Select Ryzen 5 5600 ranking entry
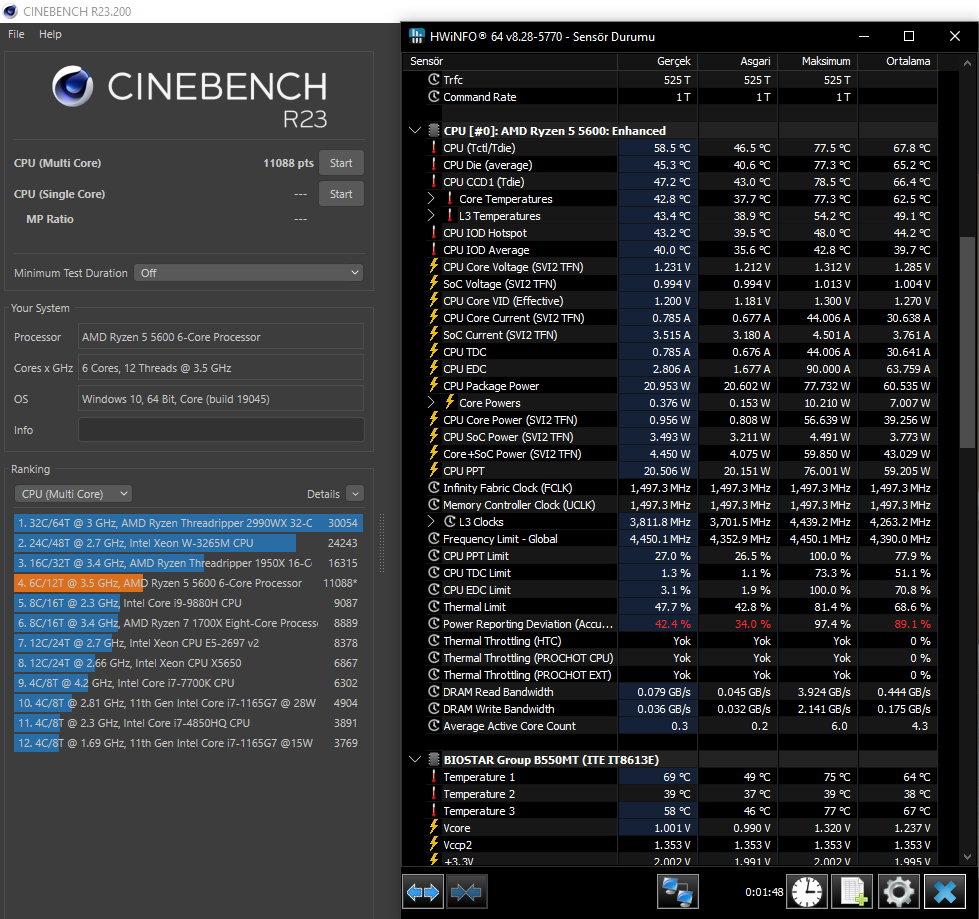Viewport: 979px width, 919px height. 188,583
